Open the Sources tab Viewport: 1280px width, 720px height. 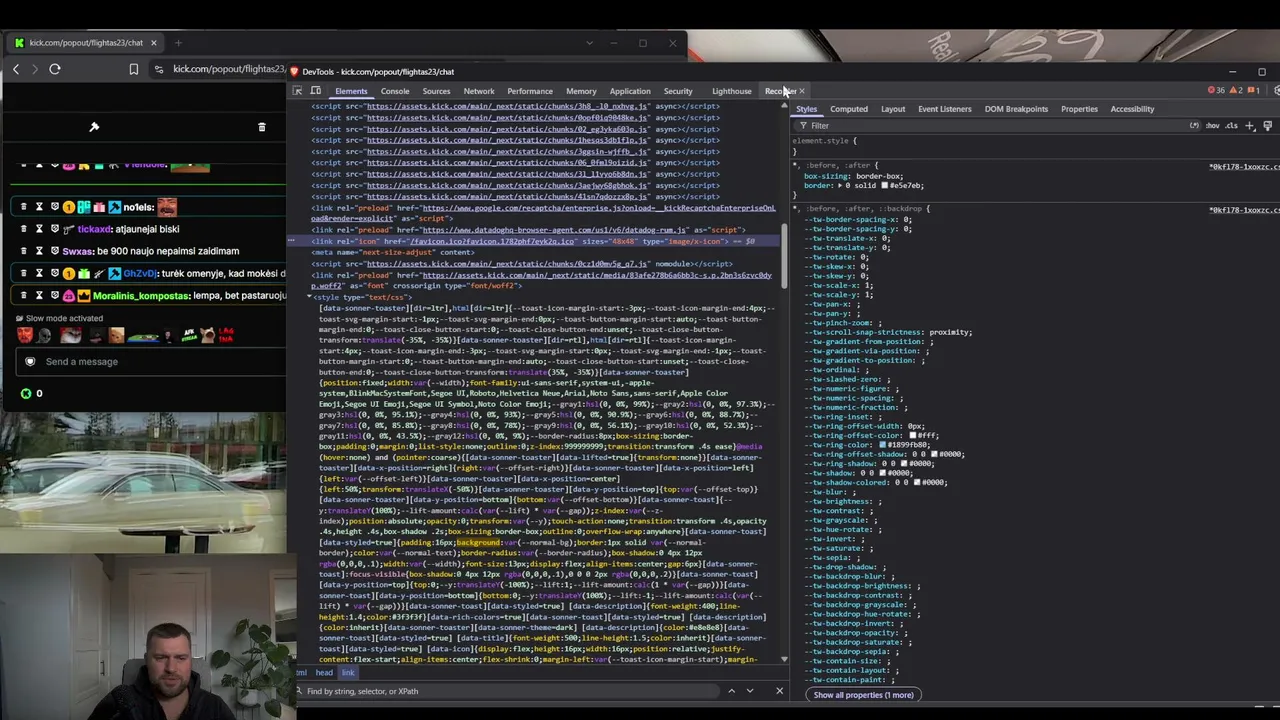pyautogui.click(x=436, y=91)
